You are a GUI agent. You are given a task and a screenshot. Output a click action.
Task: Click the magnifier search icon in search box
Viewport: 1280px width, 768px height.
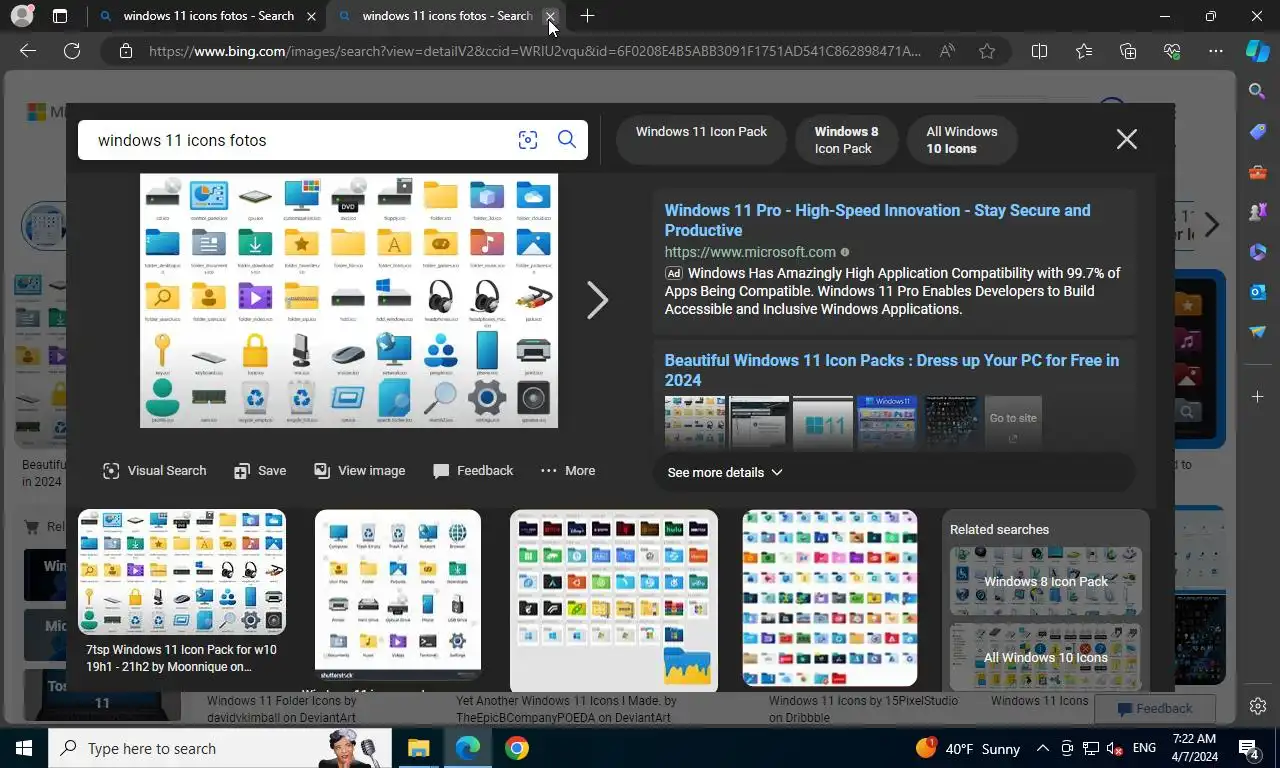567,140
